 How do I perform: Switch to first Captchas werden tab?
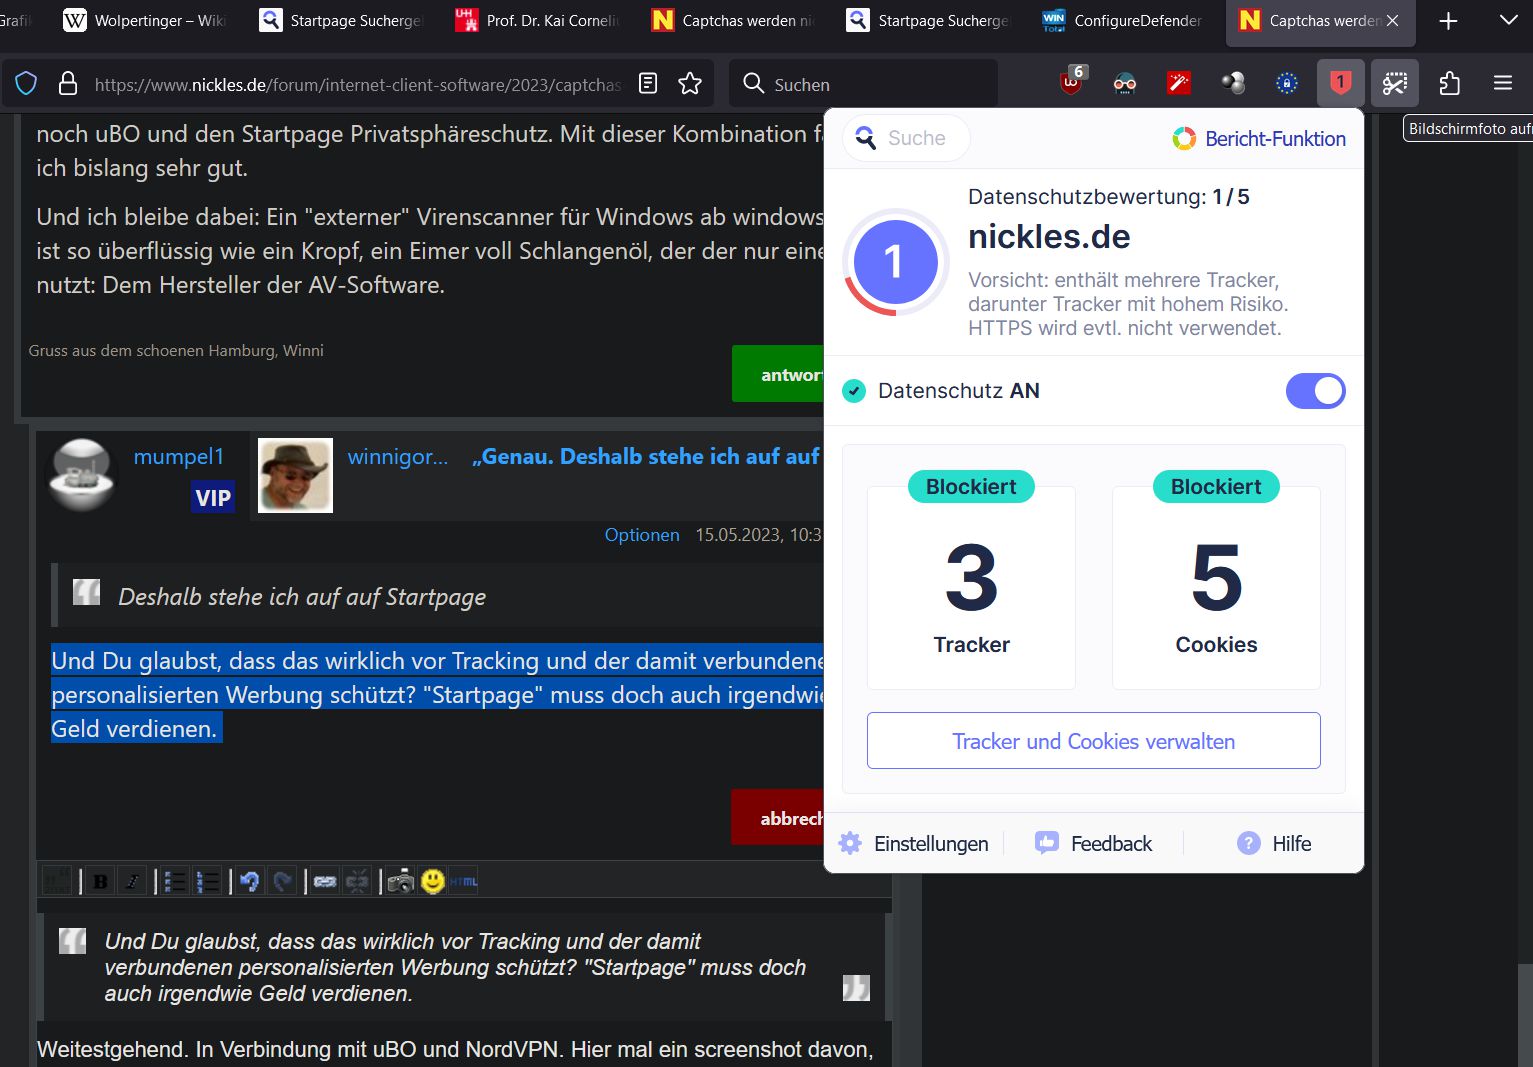(x=733, y=20)
